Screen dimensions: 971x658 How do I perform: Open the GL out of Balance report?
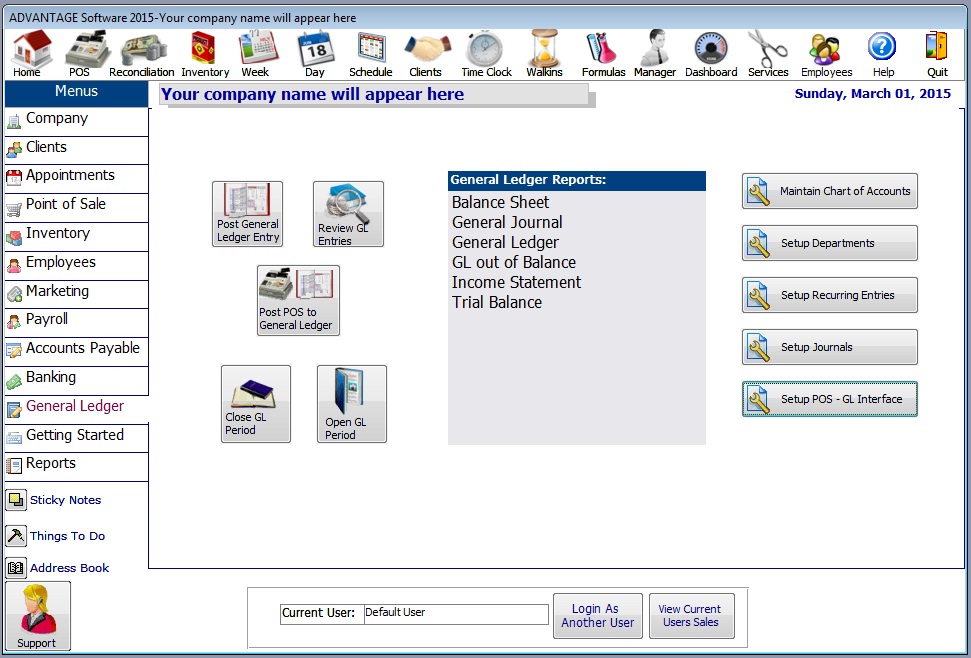click(x=514, y=262)
